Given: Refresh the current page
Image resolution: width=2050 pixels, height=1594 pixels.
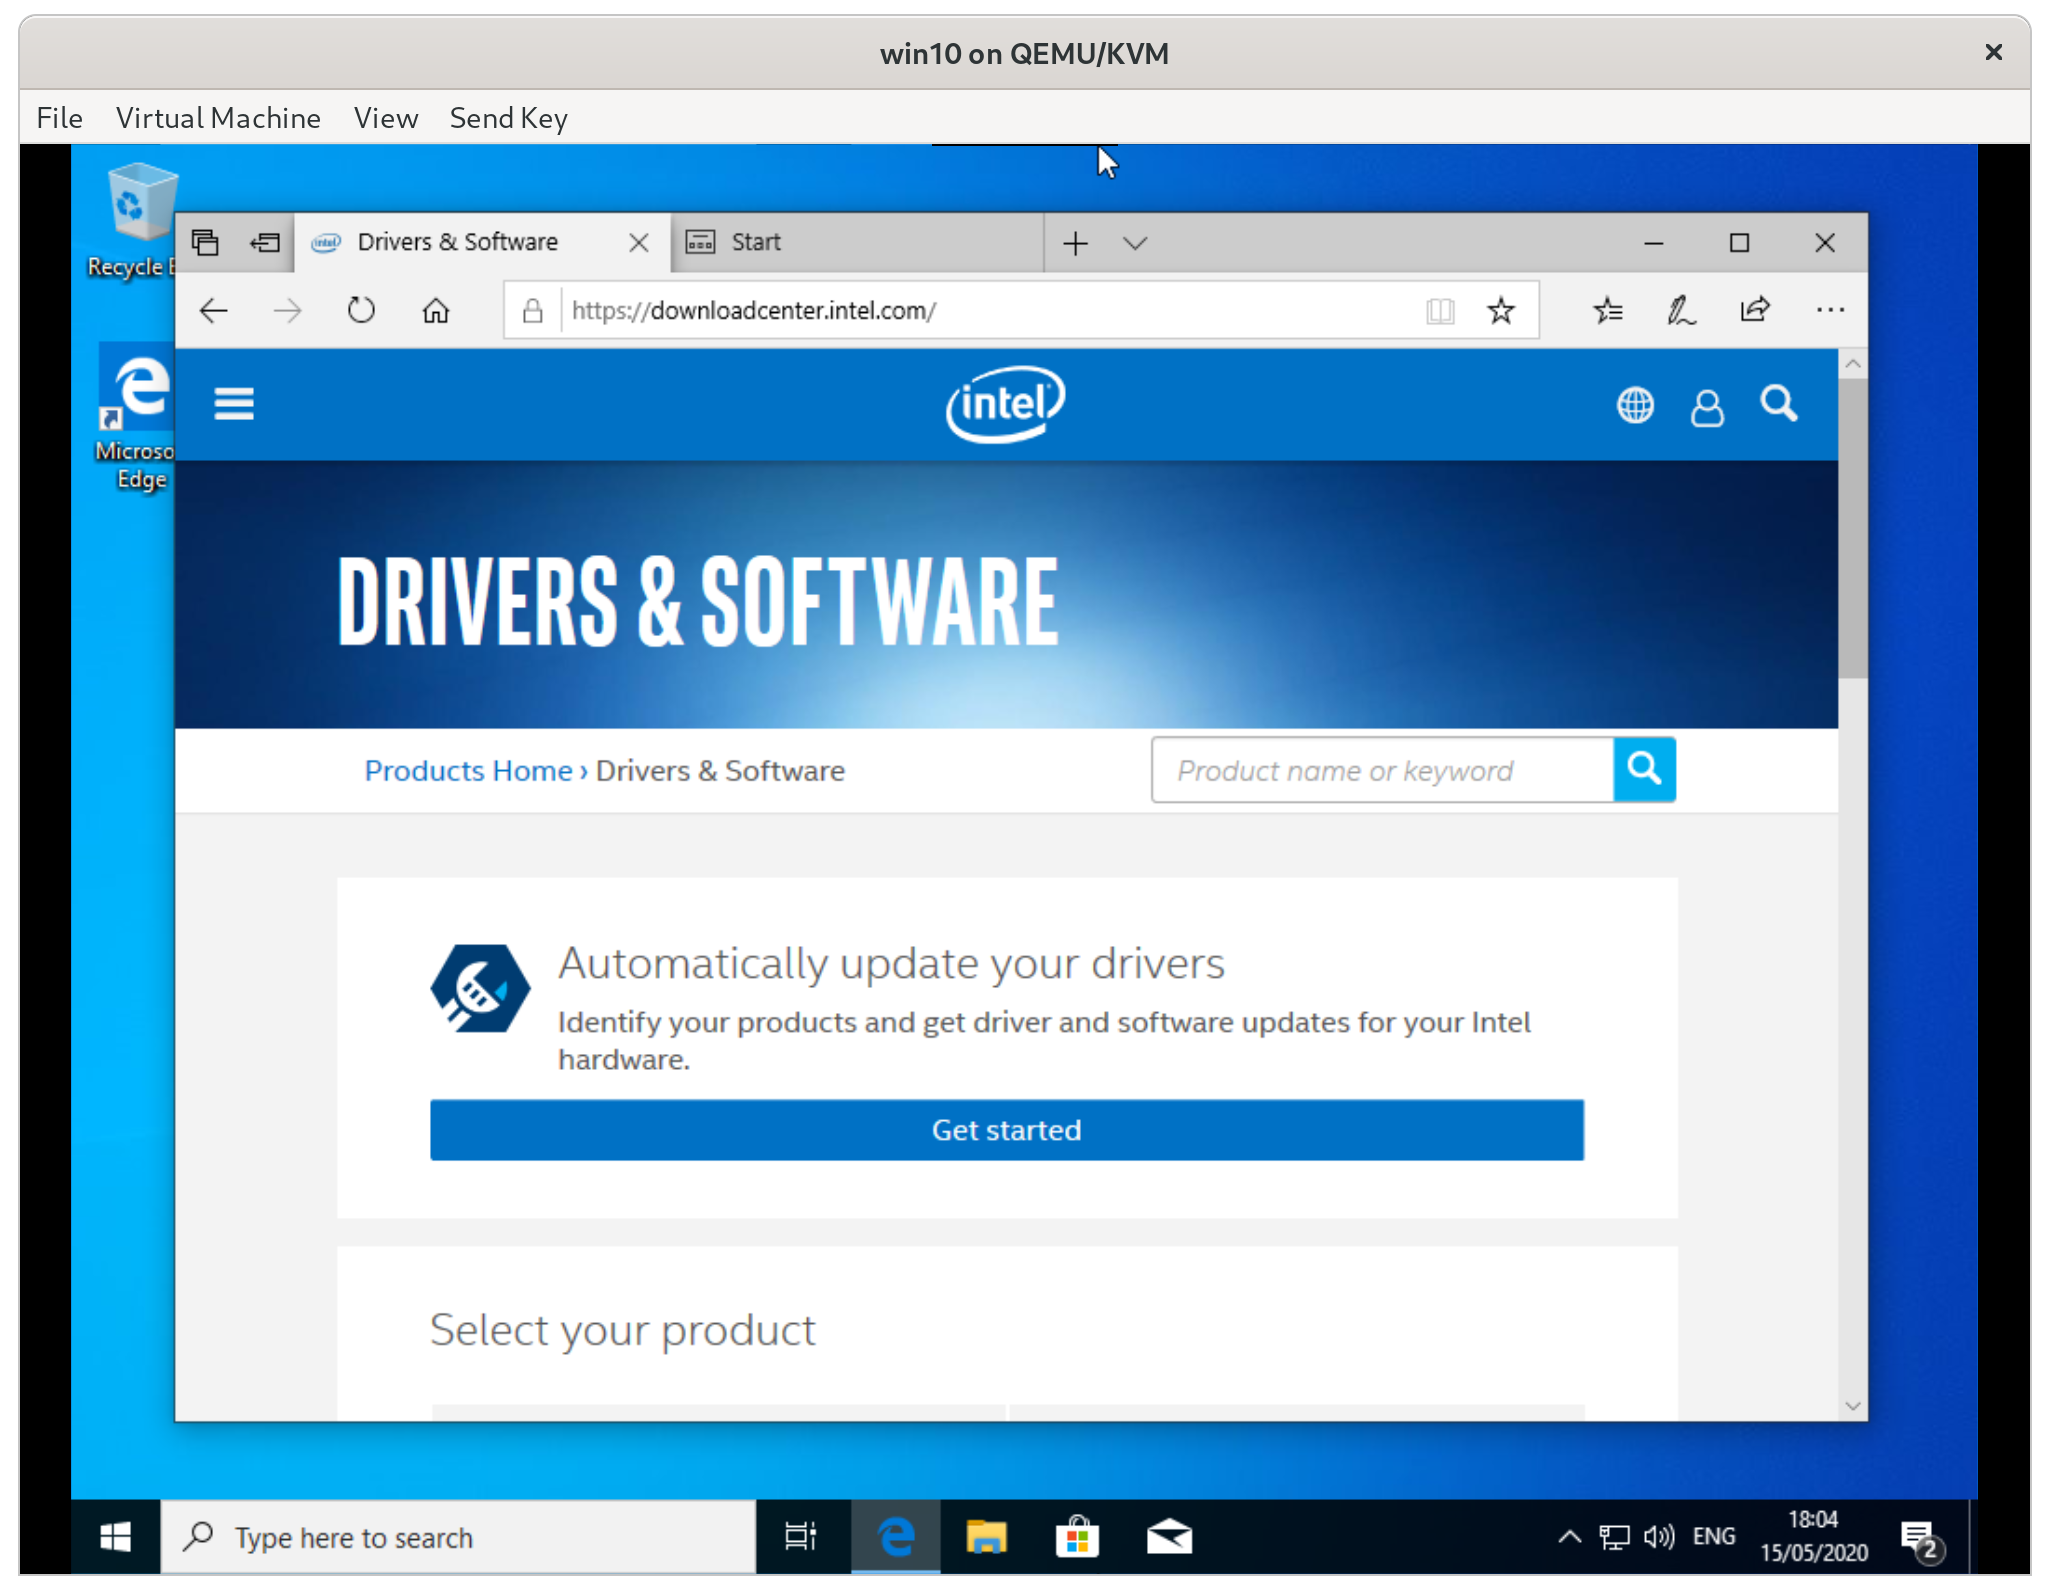Looking at the screenshot, I should tap(361, 311).
